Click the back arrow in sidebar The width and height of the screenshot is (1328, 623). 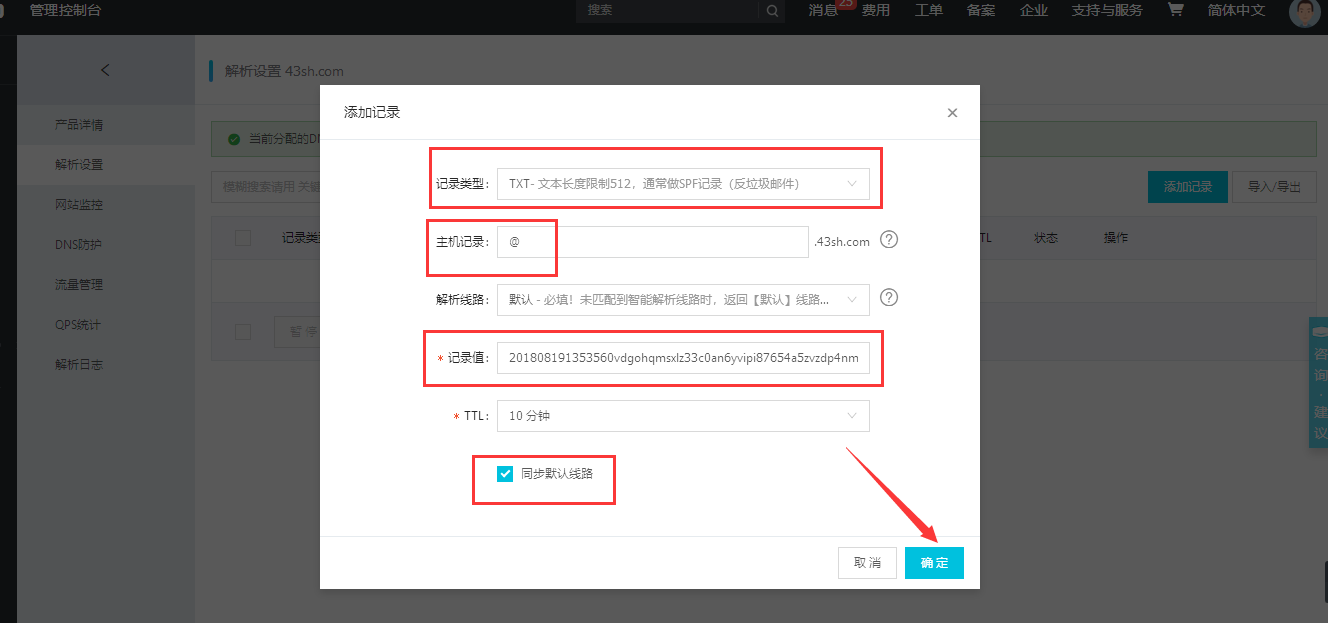coord(106,70)
